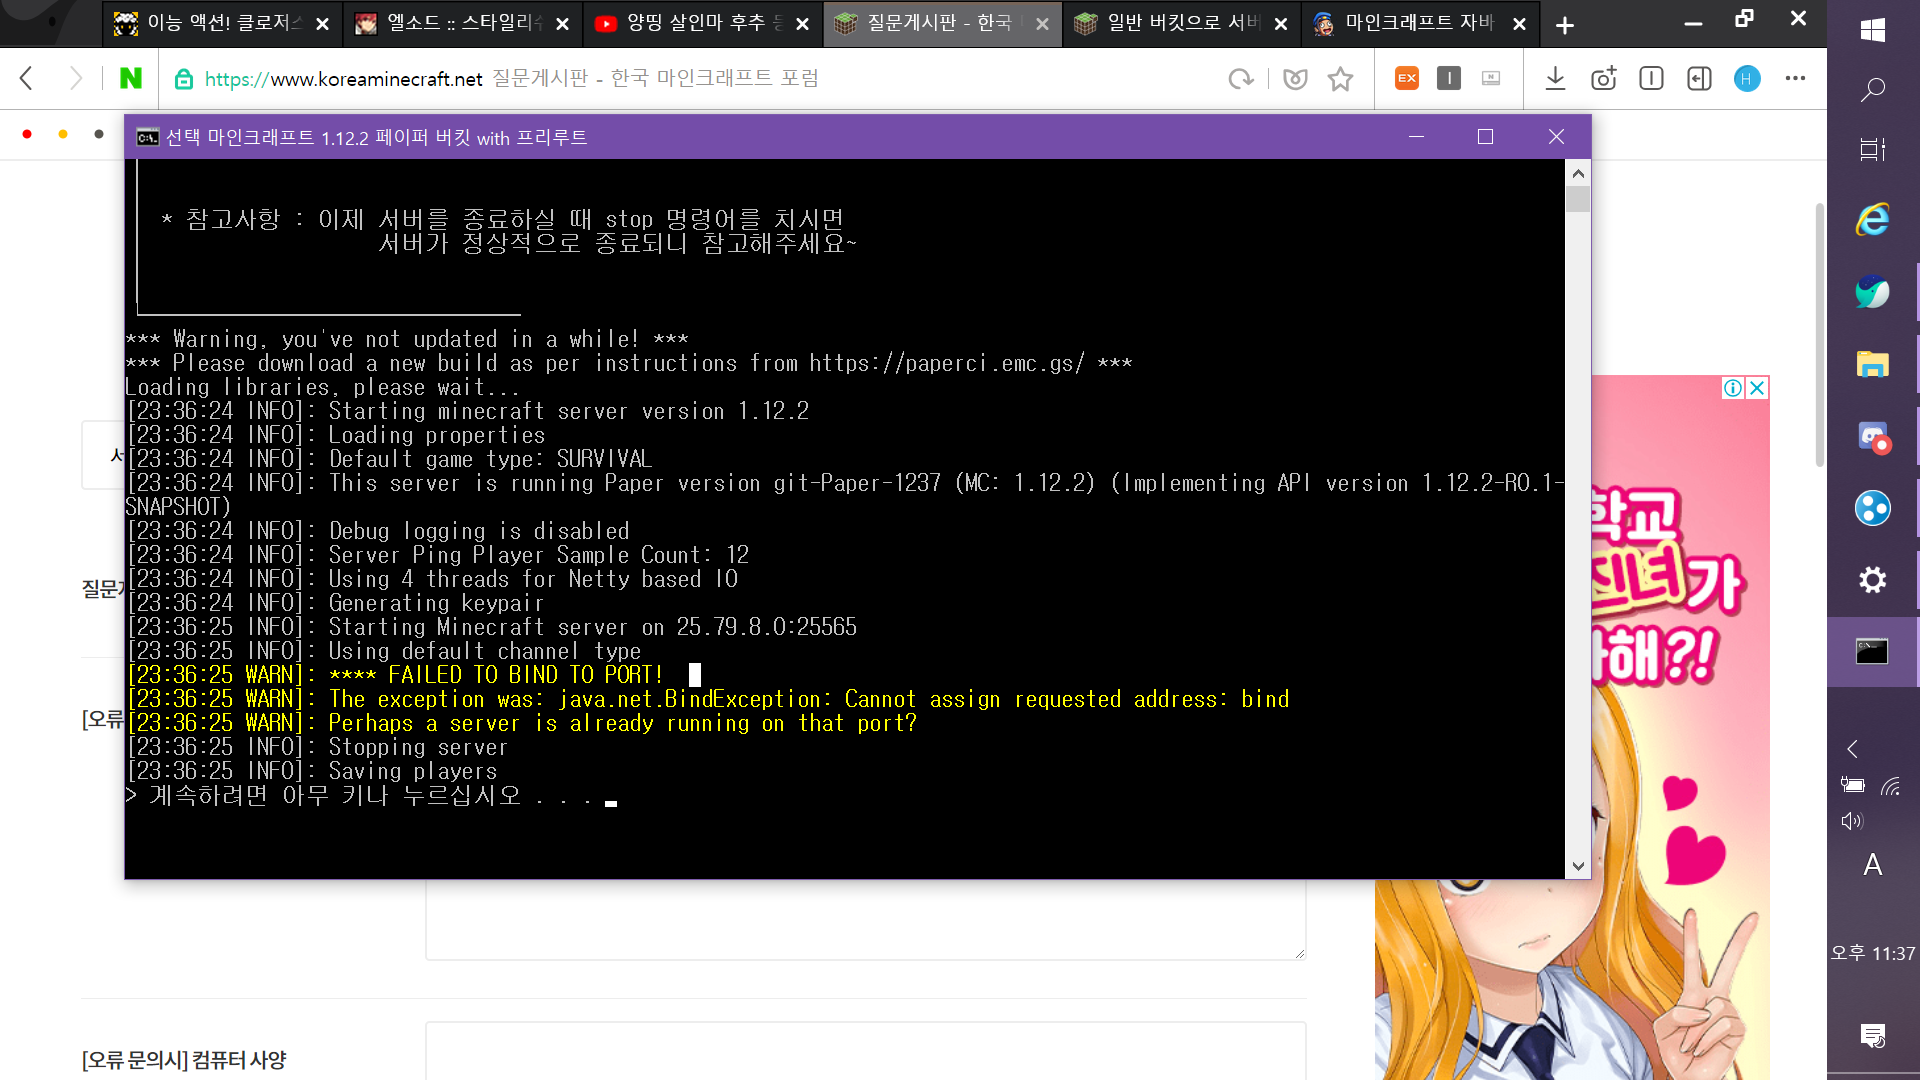Maximize the 마인크래프트 1.12.2 console window

click(x=1485, y=137)
